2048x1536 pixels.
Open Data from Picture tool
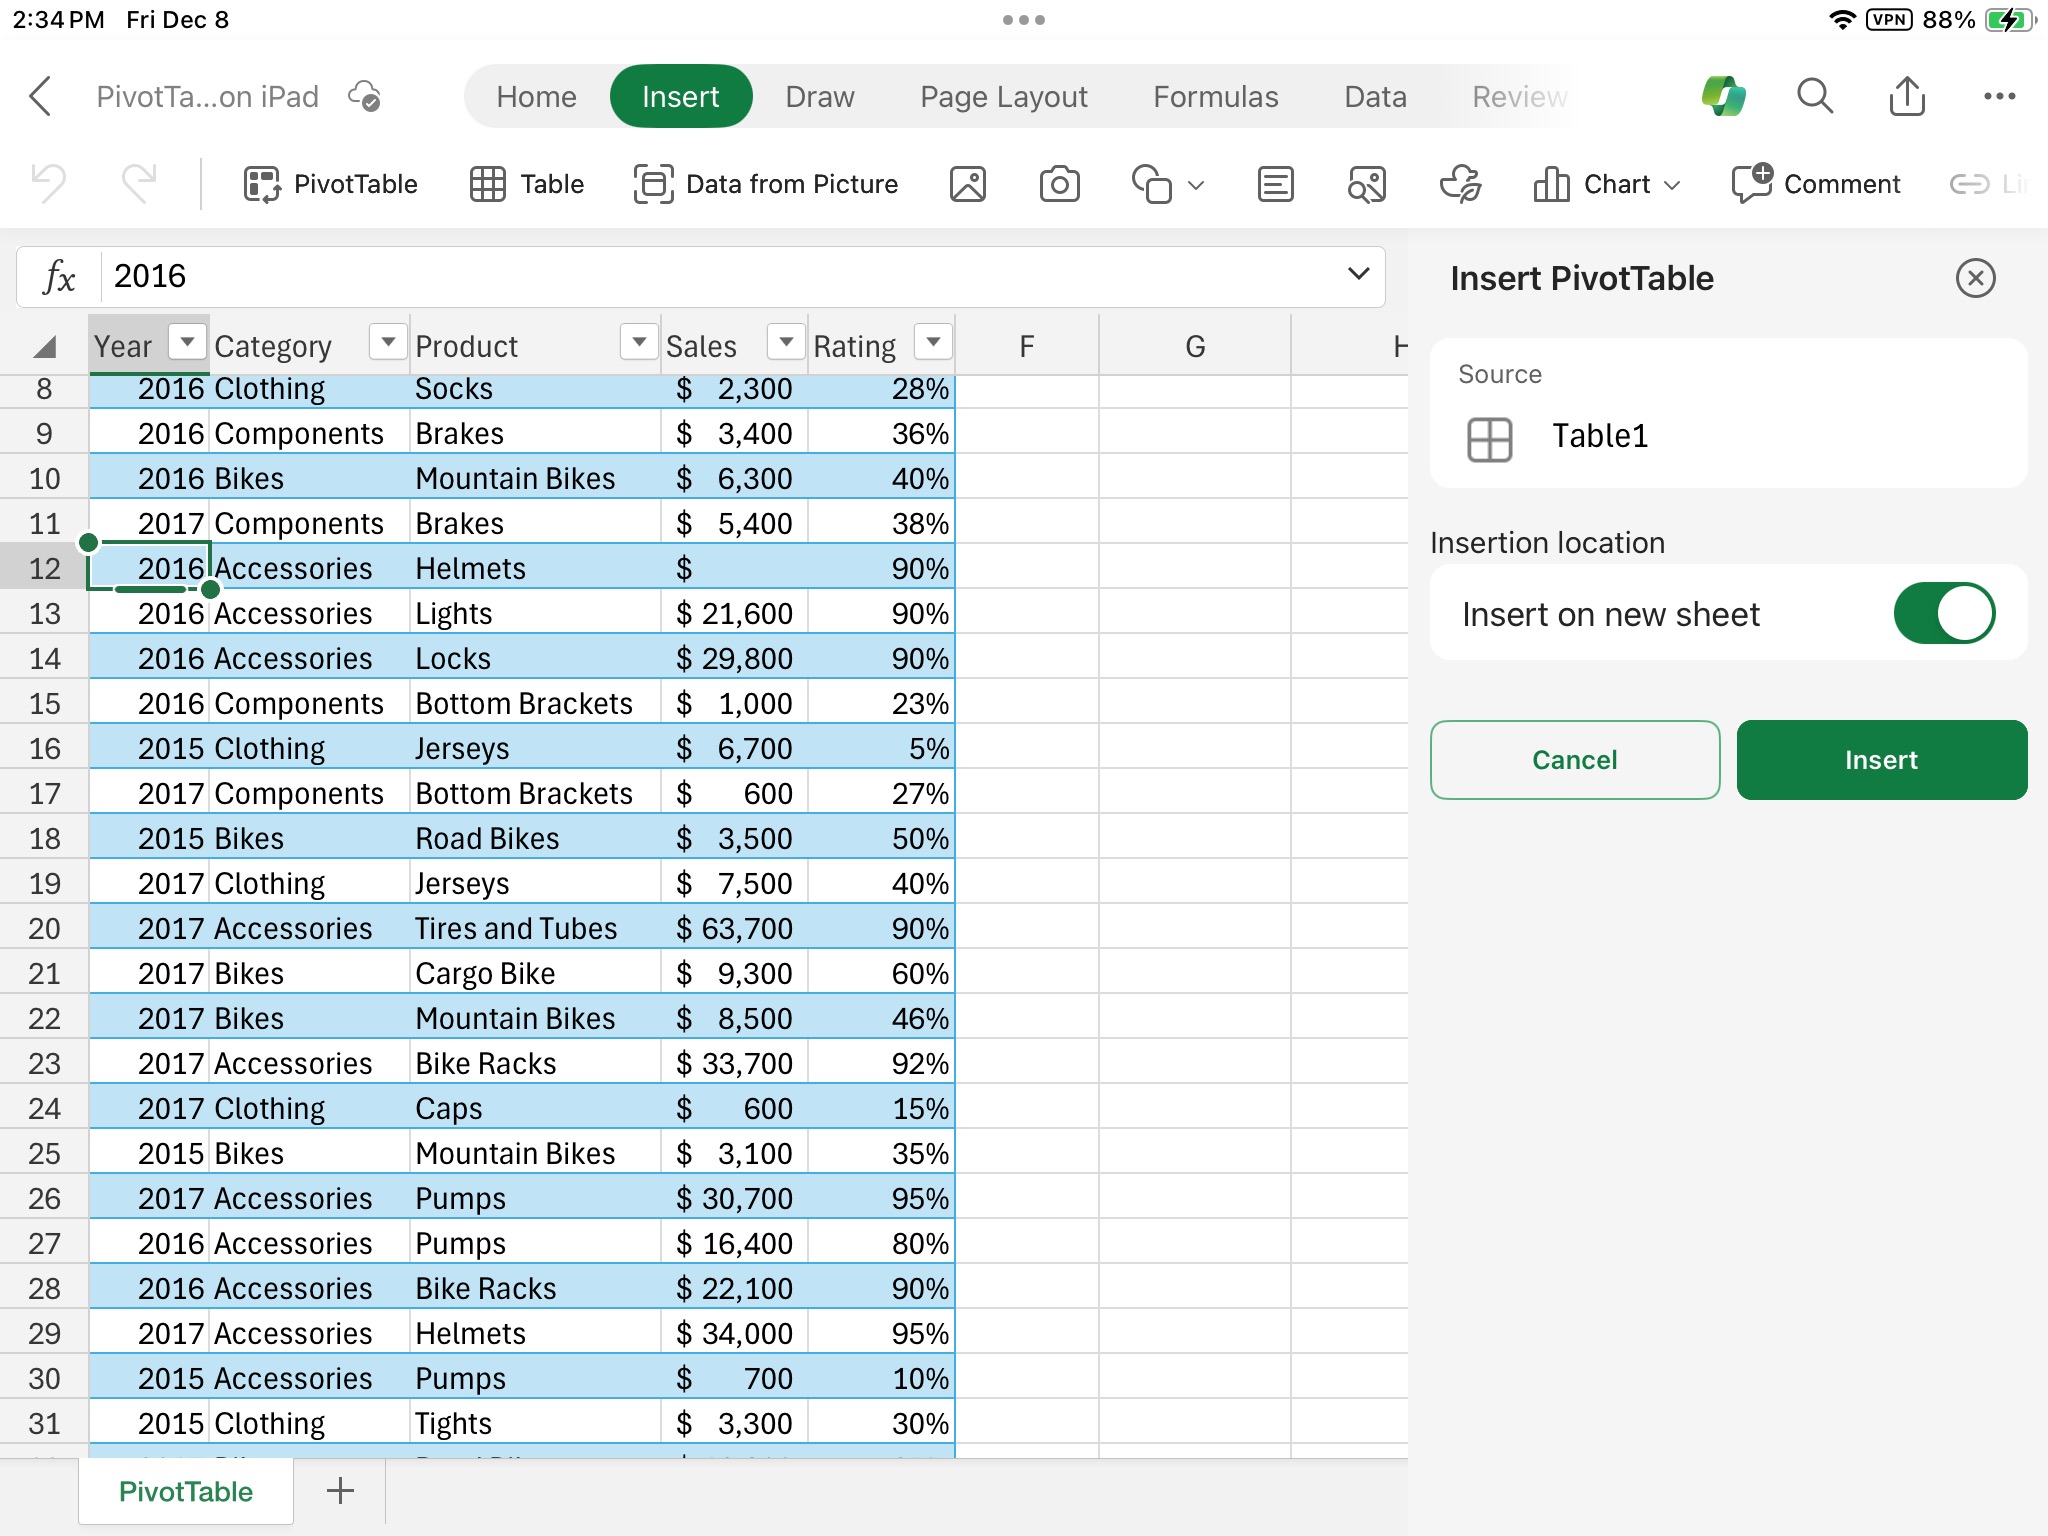coord(769,182)
